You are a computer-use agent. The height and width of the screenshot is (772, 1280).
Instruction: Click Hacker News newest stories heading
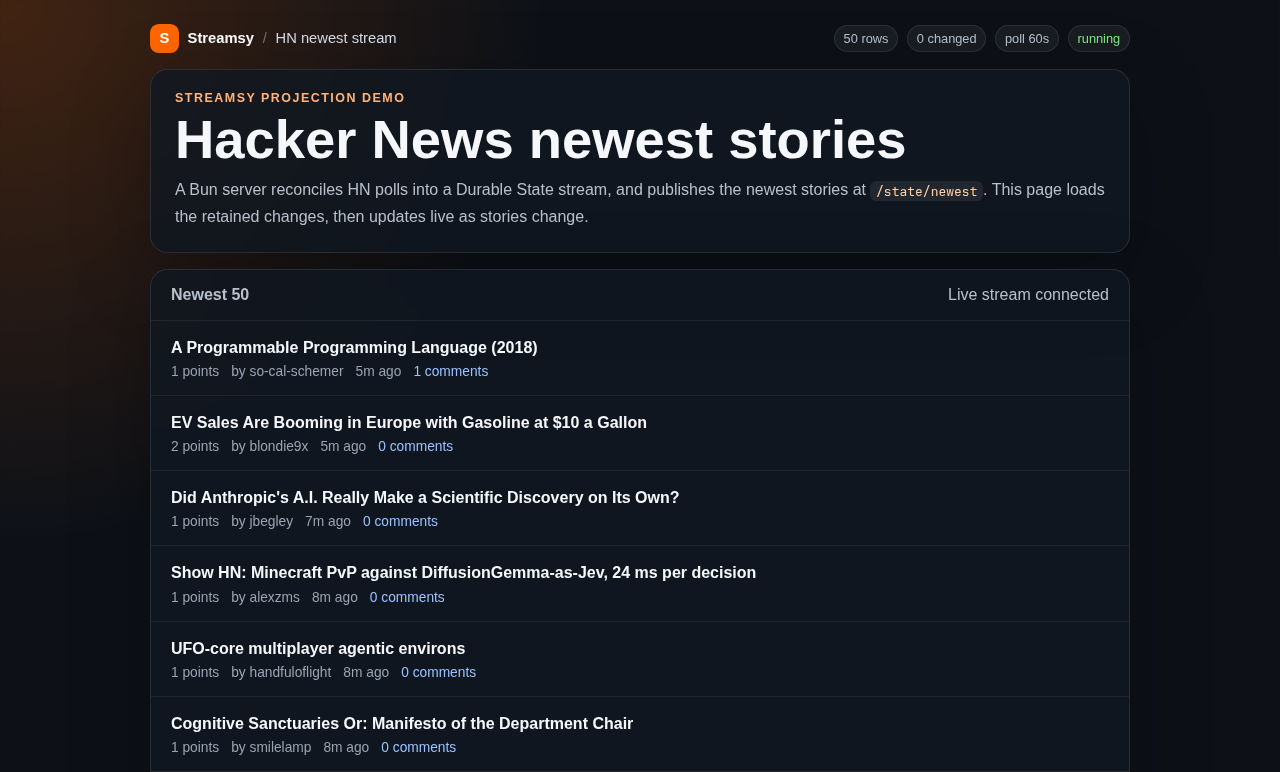click(x=540, y=139)
